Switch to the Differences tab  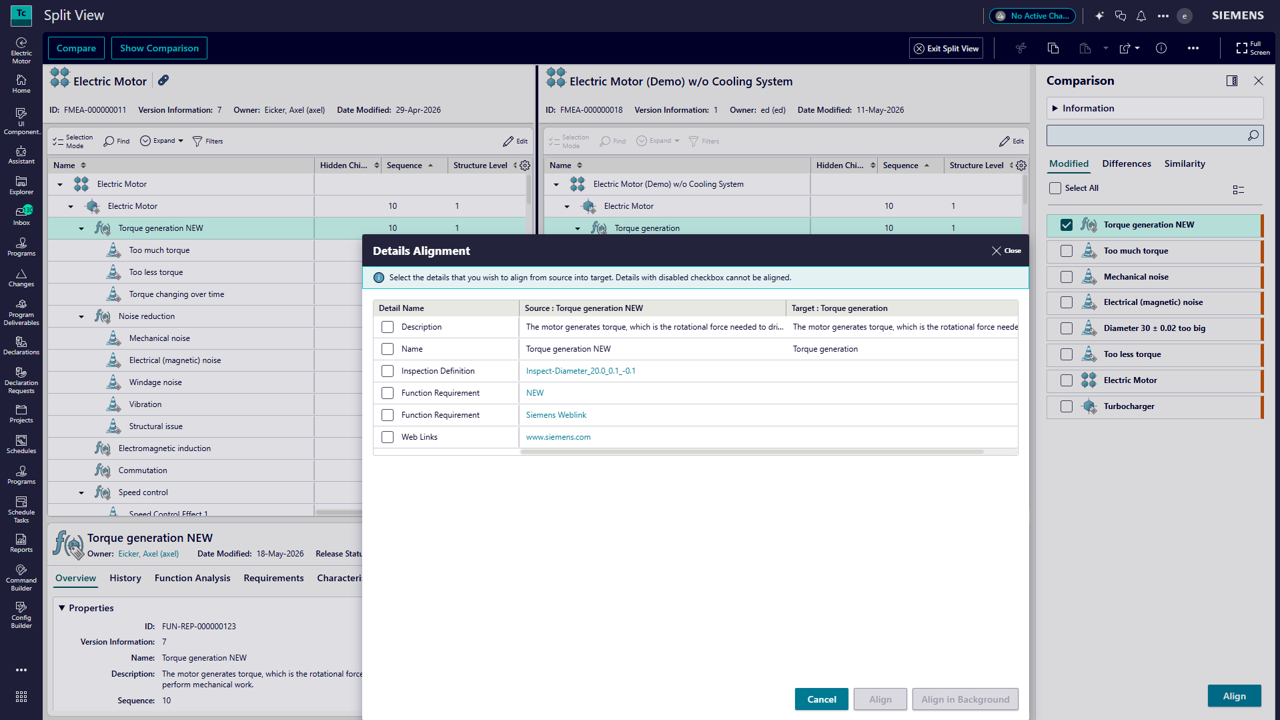point(1126,164)
